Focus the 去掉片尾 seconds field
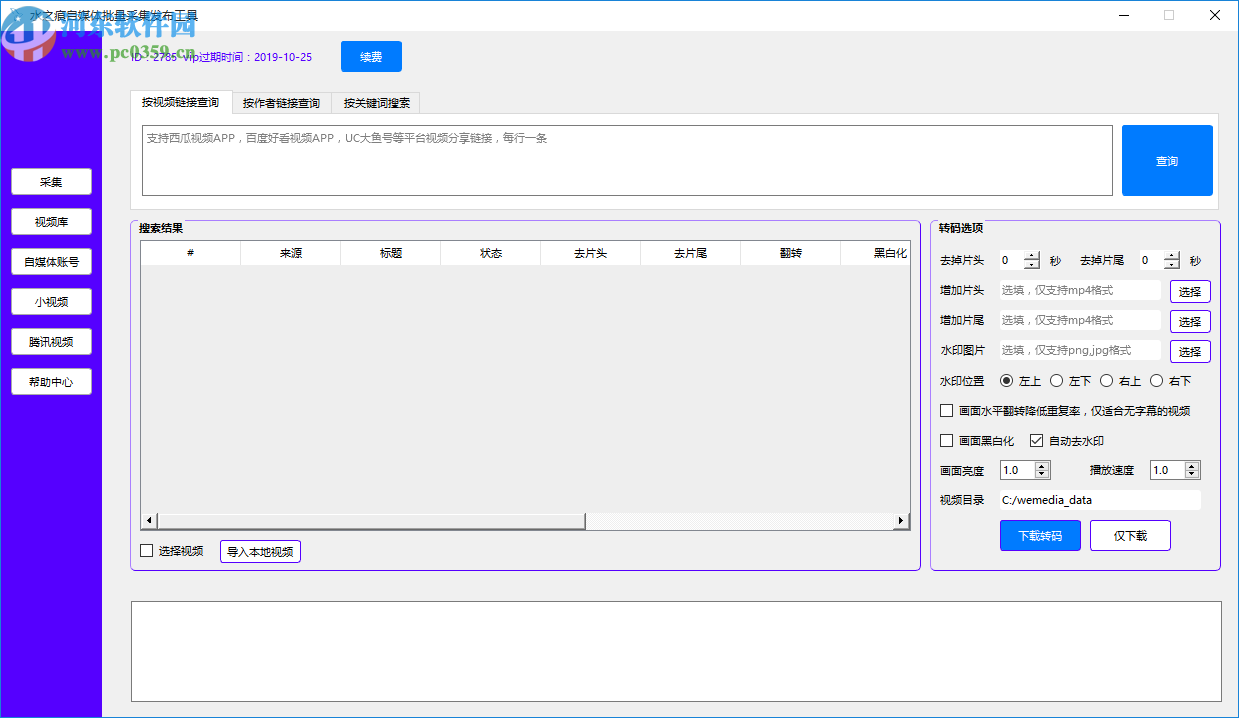This screenshot has width=1239, height=718. pos(1151,260)
